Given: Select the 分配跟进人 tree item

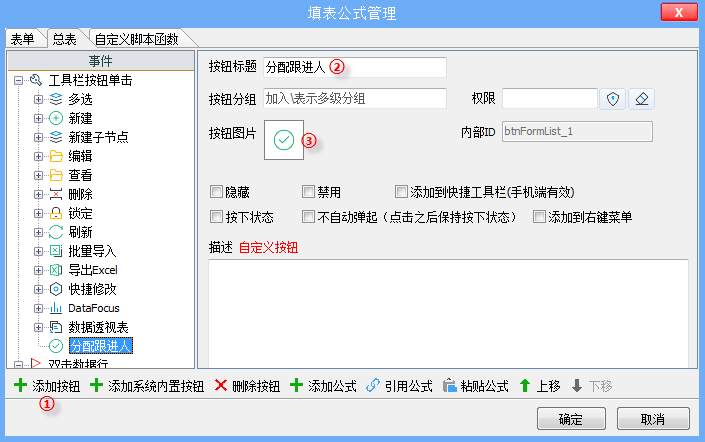Looking at the screenshot, I should click(101, 346).
